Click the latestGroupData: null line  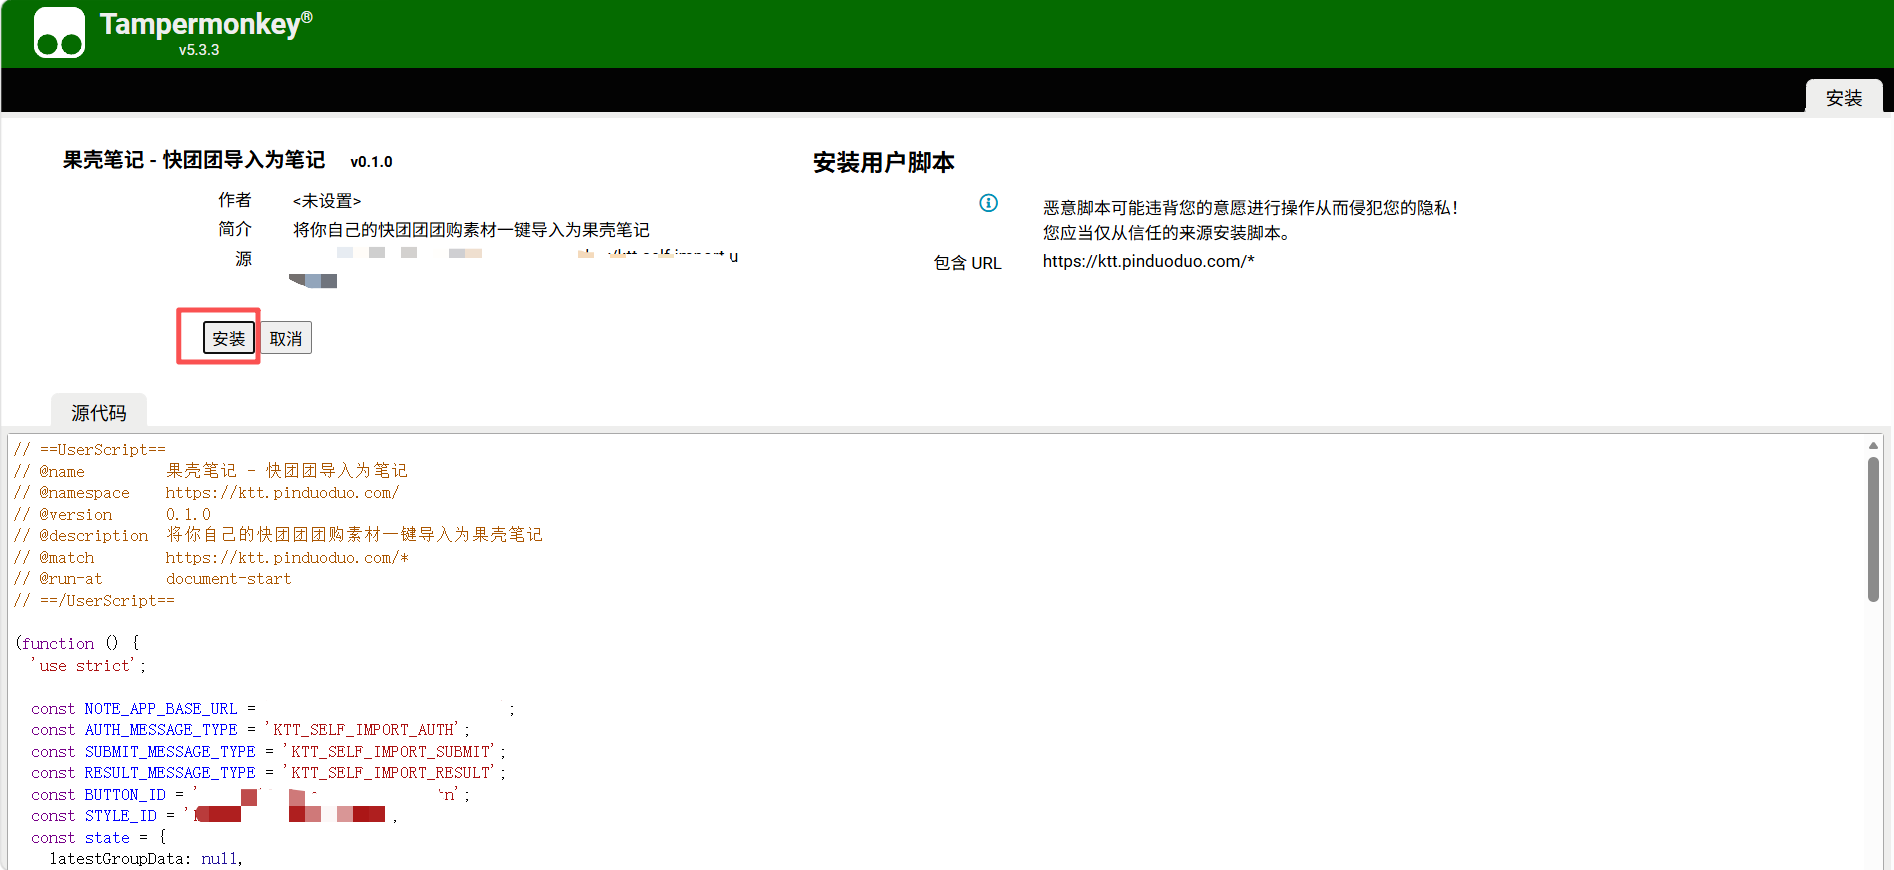(146, 858)
